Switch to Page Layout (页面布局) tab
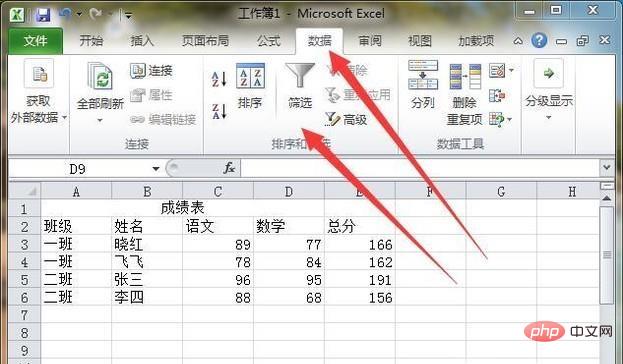 [x=205, y=41]
